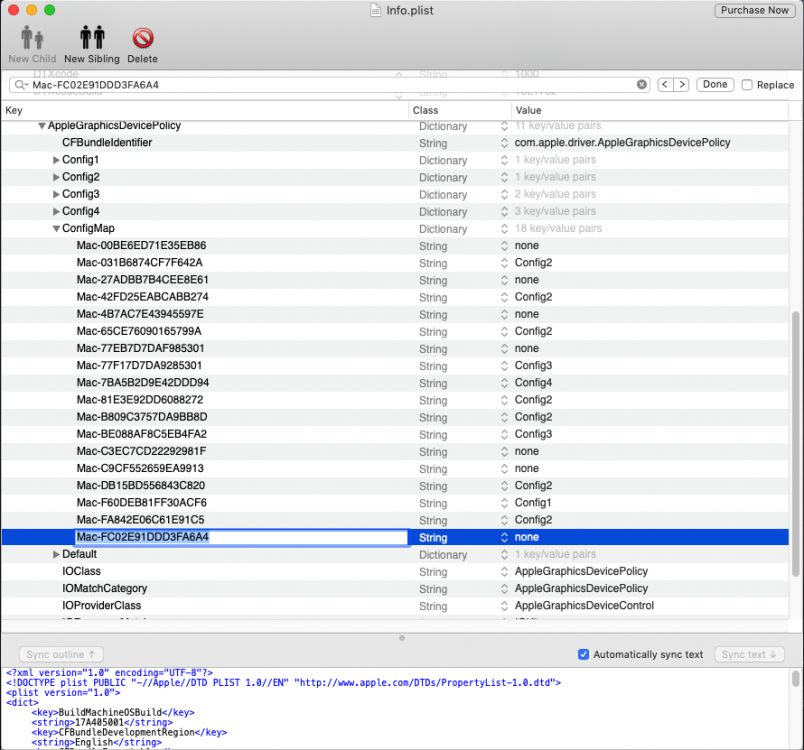Click the Info.plist document icon in title bar
Image resolution: width=804 pixels, height=750 pixels.
(x=376, y=10)
